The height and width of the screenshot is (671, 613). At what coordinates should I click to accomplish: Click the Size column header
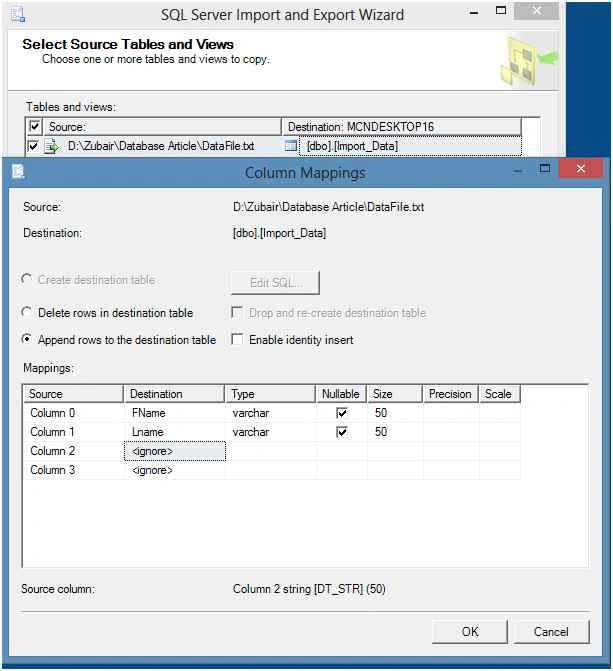point(395,394)
